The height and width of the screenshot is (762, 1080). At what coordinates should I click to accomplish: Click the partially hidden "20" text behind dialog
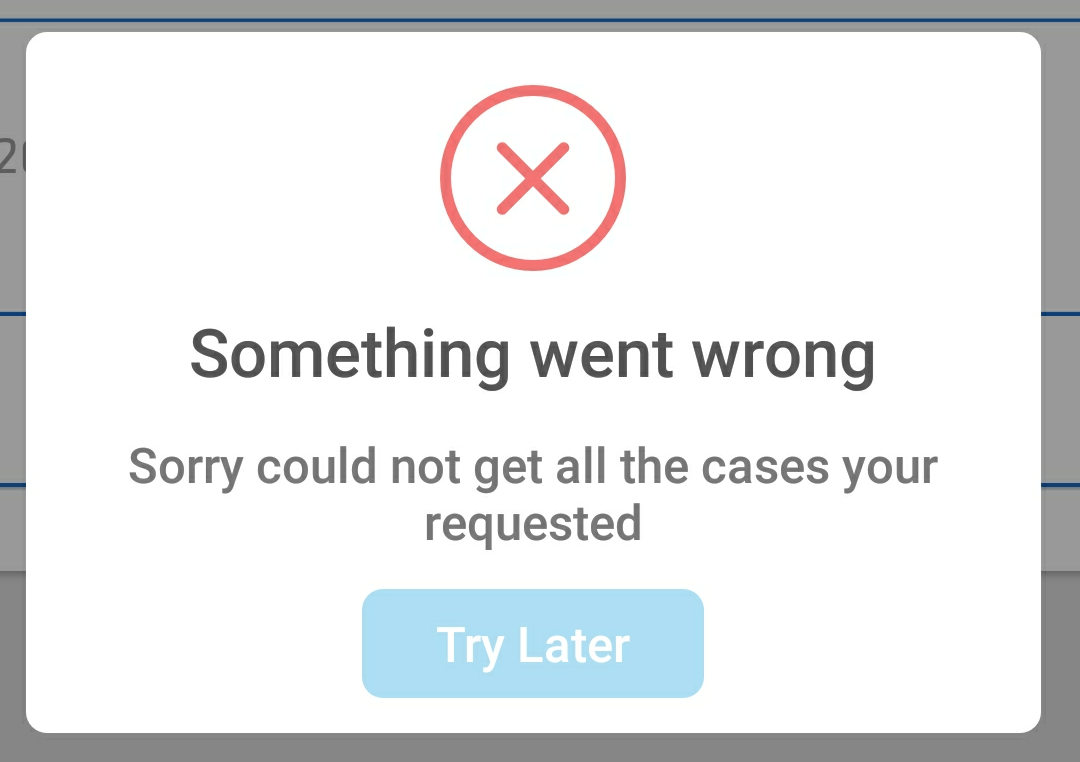[12, 156]
